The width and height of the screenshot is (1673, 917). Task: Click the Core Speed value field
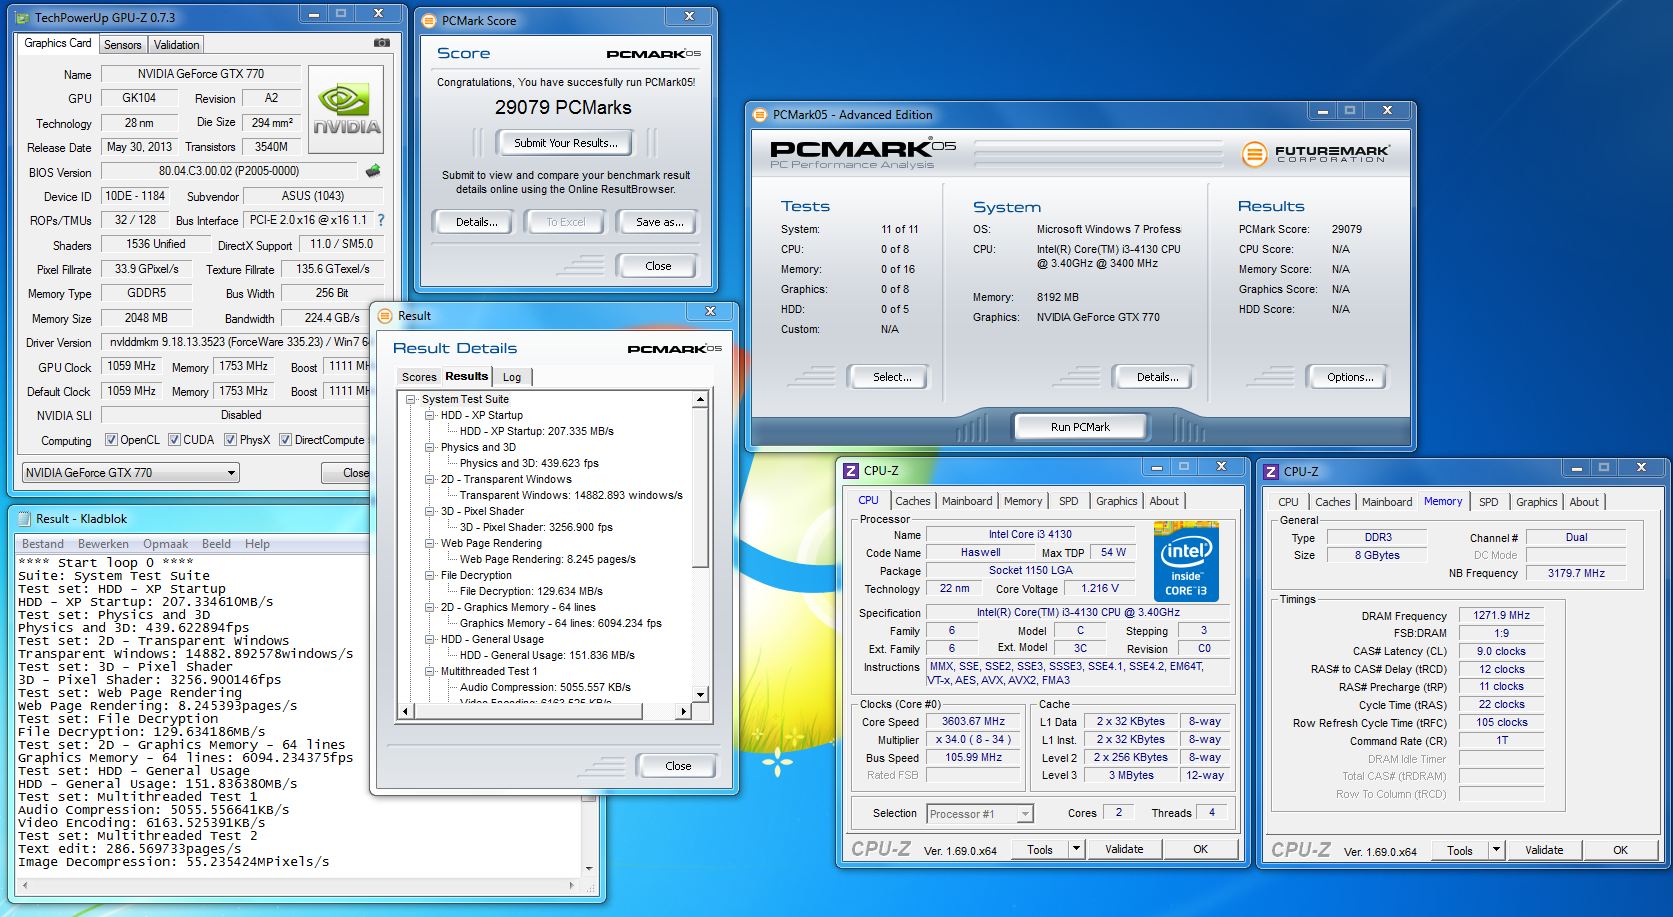pos(974,721)
